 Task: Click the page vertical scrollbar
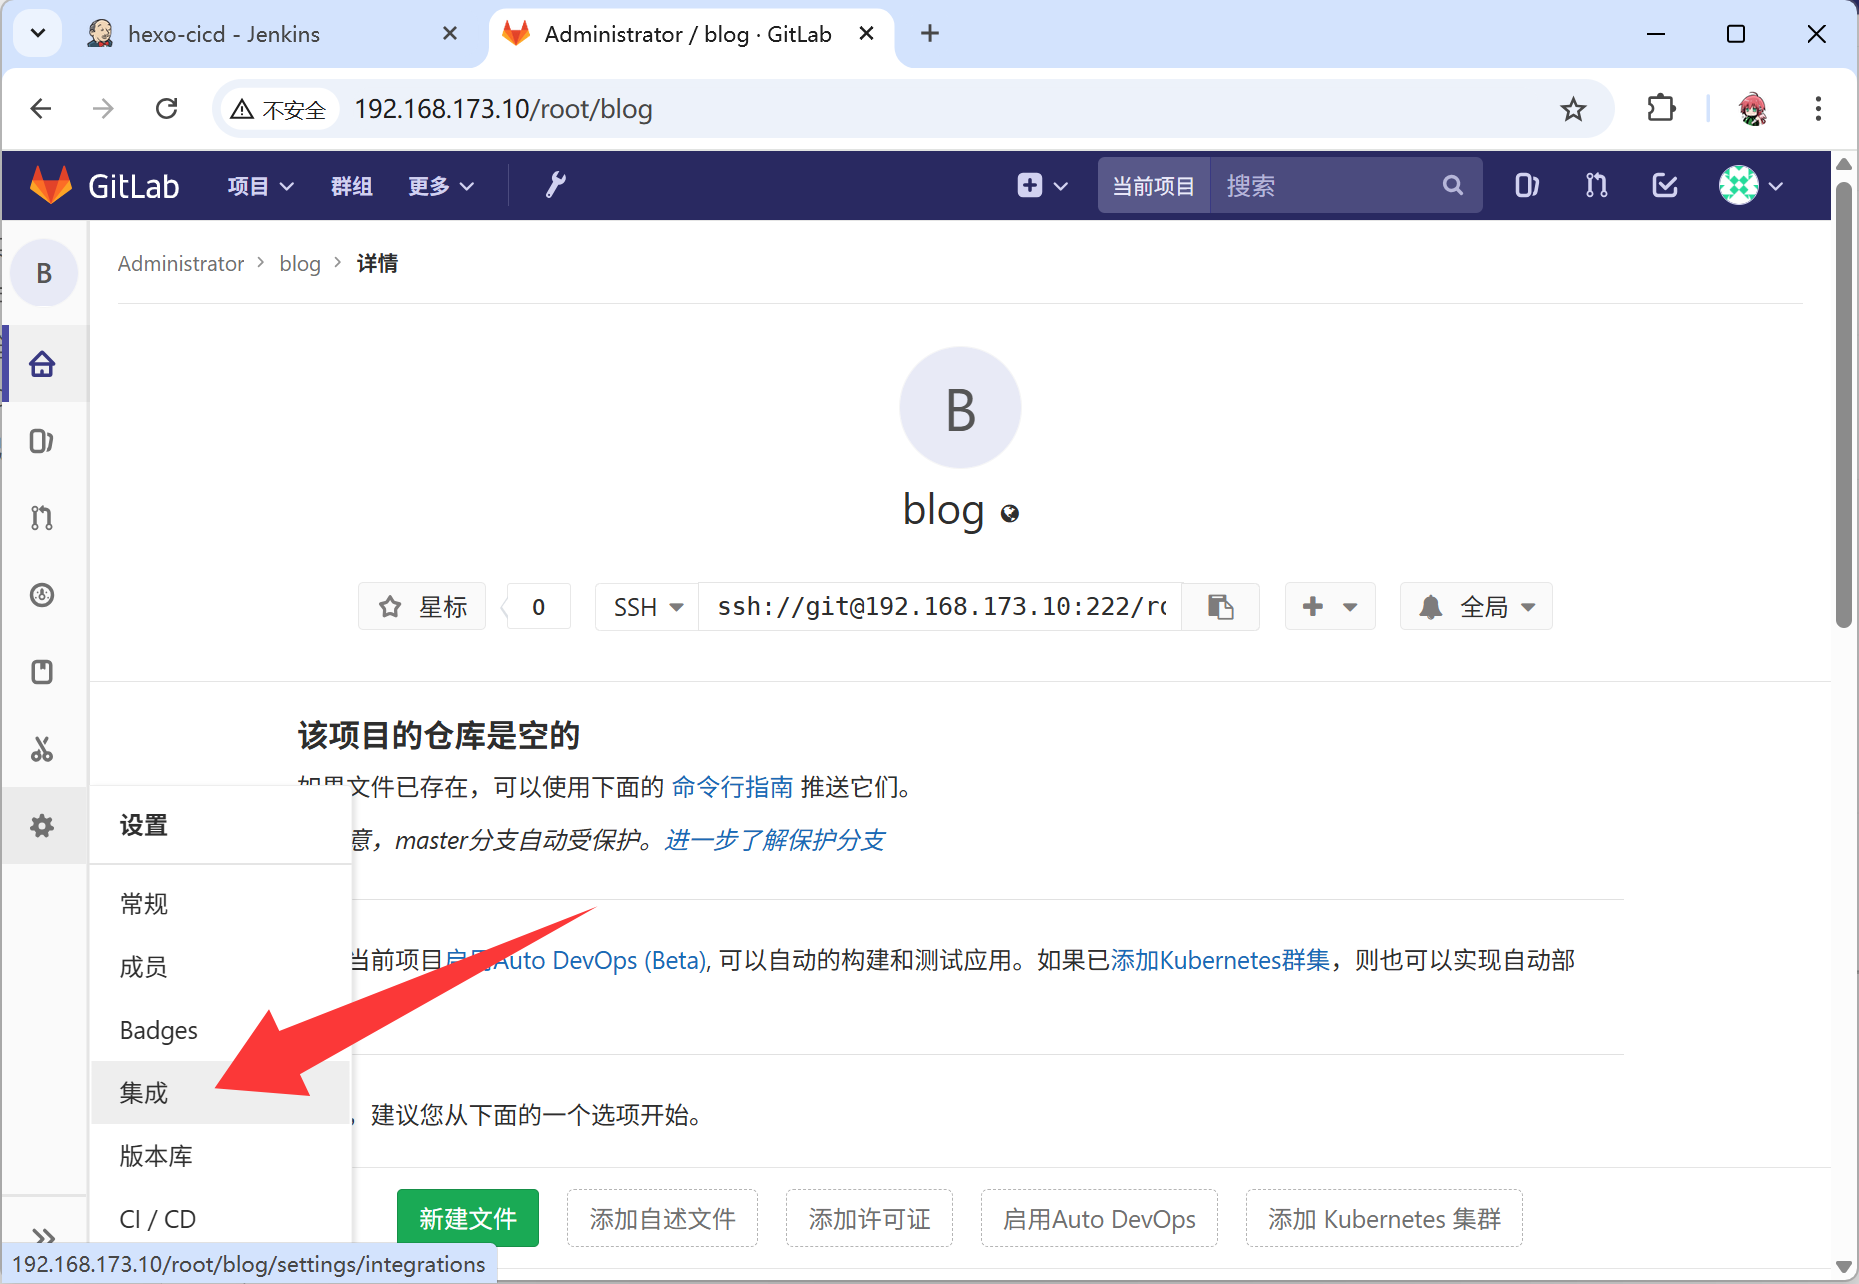click(x=1844, y=400)
